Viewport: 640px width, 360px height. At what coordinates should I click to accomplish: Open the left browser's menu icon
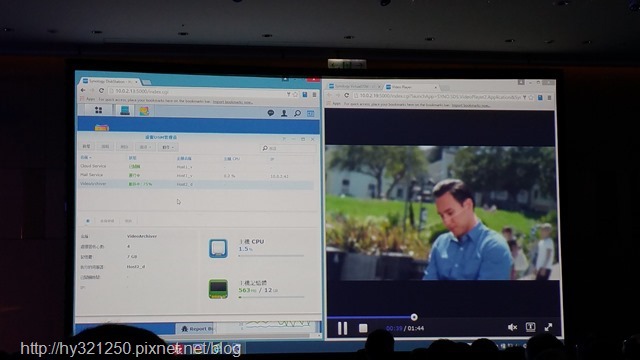click(x=314, y=95)
